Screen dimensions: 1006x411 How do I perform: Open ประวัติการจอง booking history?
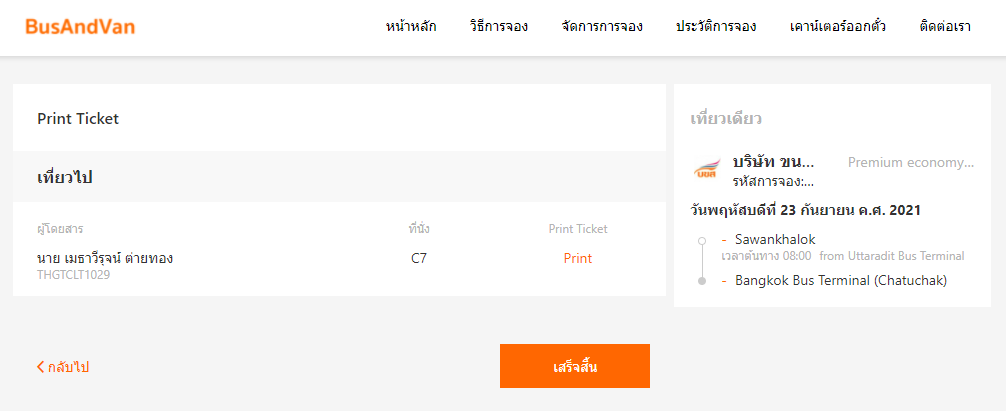(x=716, y=27)
